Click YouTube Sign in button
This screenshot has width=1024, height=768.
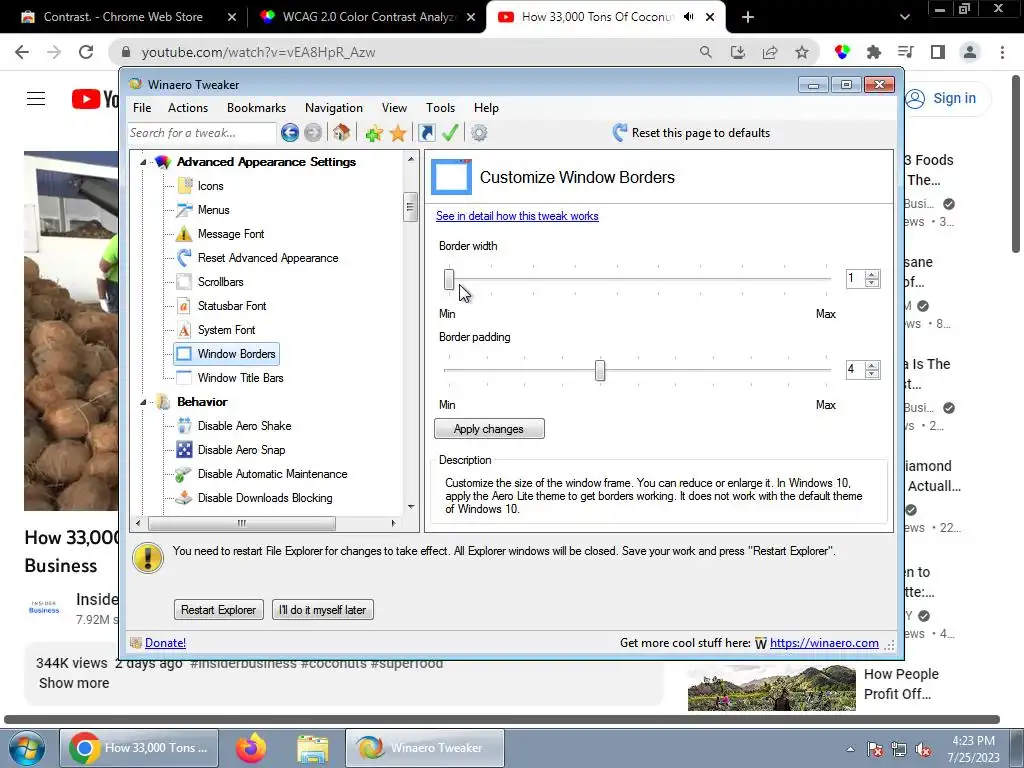pos(946,99)
